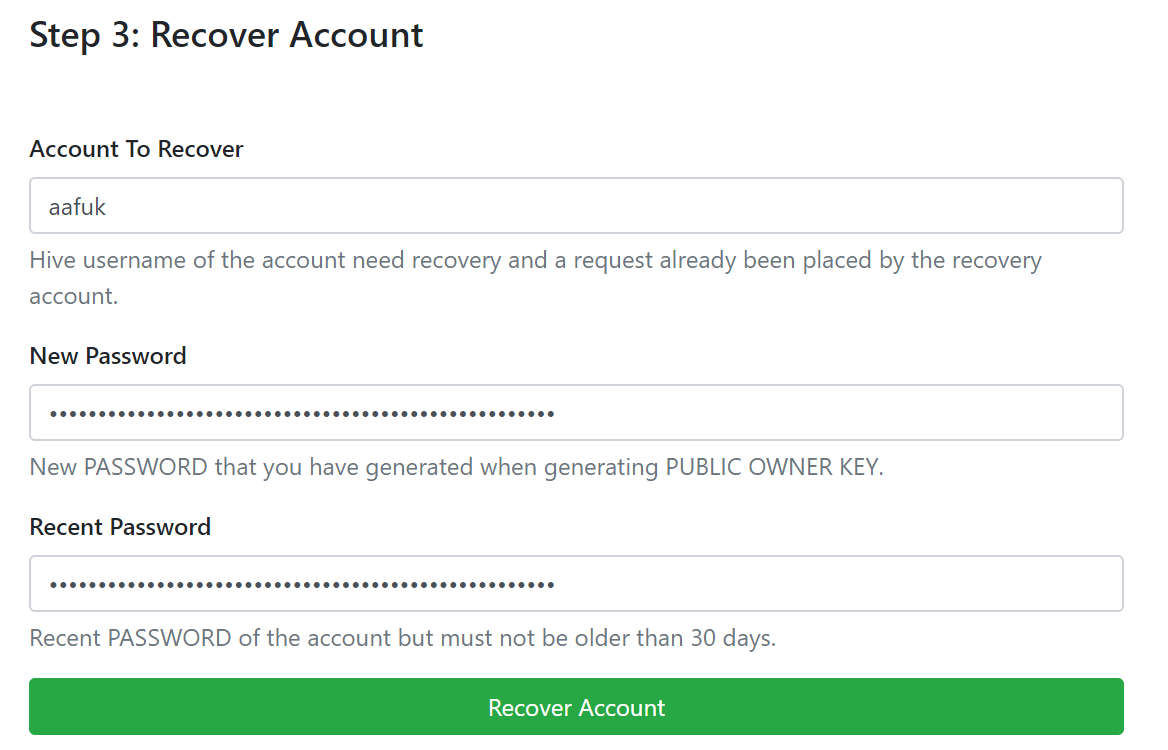Focus the Account To Recover input field
This screenshot has height=750, width=1168.
[x=576, y=206]
